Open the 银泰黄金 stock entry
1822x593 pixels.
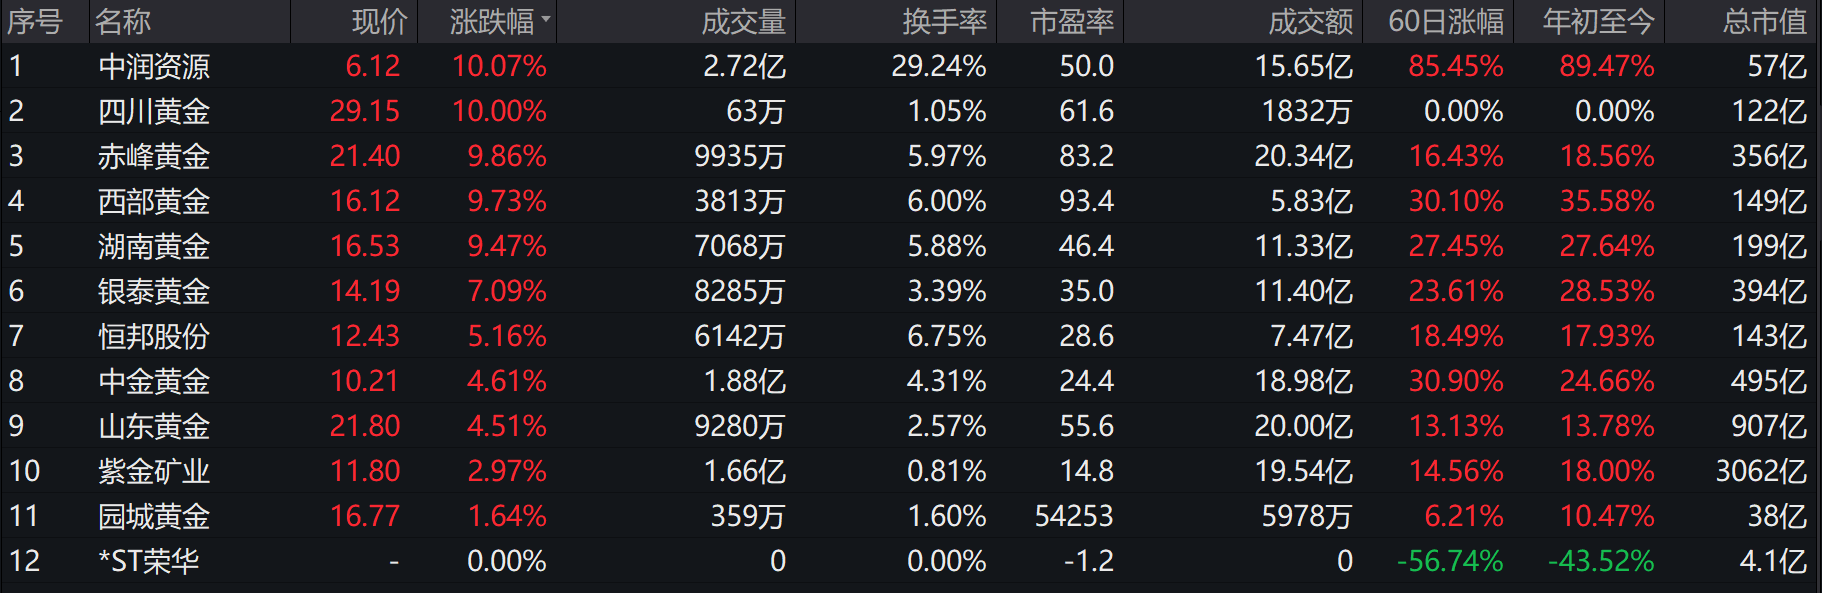(154, 292)
